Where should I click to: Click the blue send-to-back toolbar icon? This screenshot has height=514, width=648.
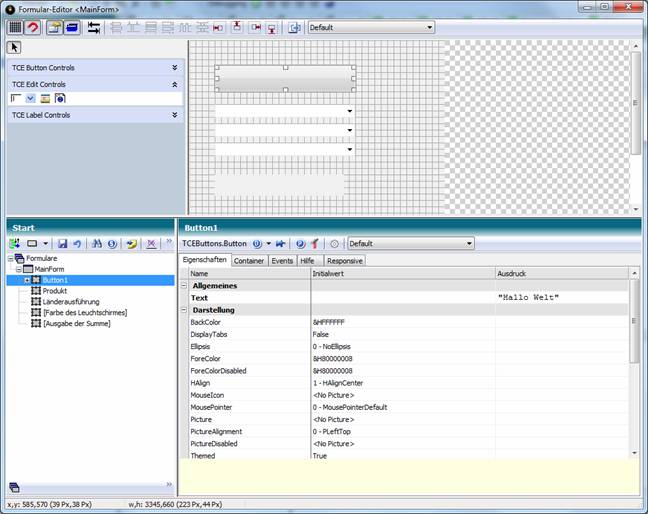72,28
